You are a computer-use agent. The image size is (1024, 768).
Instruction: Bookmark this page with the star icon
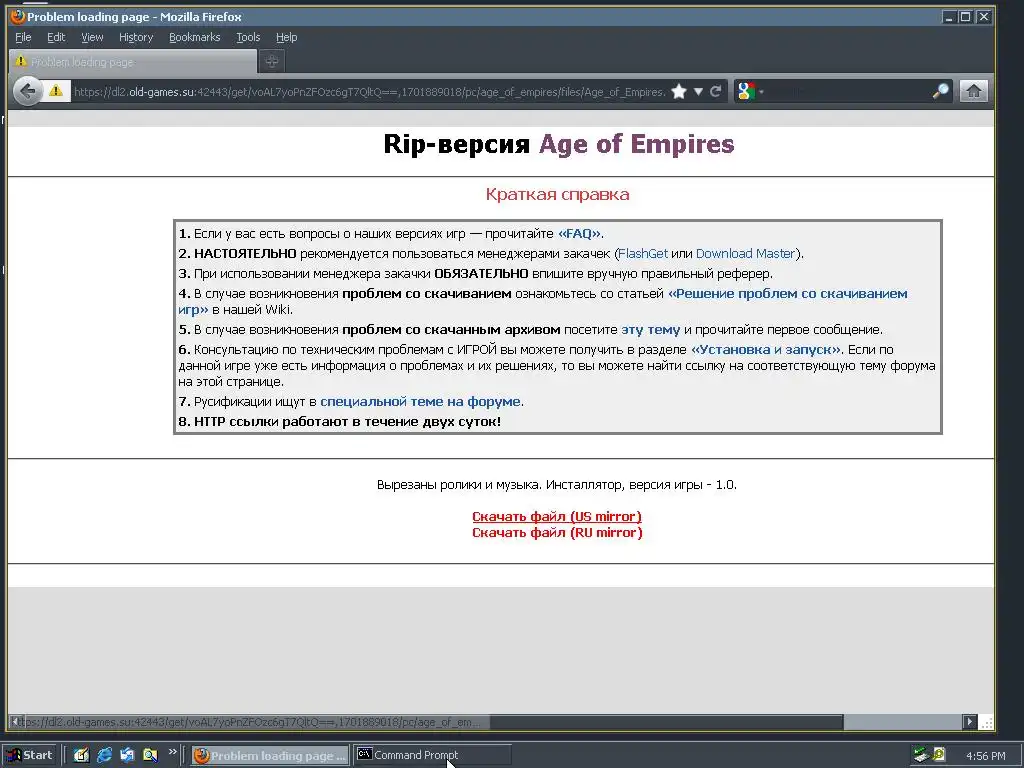[679, 91]
